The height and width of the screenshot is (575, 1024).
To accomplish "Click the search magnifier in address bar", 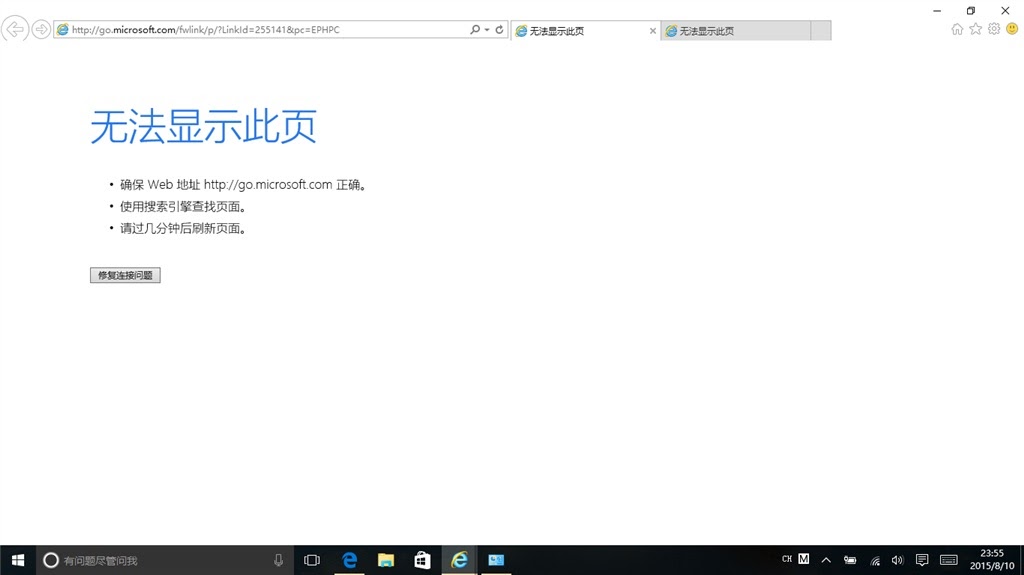I will pos(475,29).
